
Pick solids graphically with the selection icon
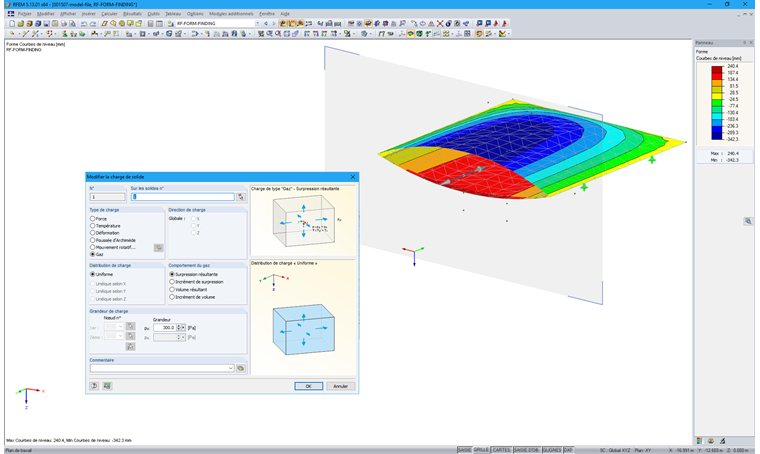(x=241, y=197)
